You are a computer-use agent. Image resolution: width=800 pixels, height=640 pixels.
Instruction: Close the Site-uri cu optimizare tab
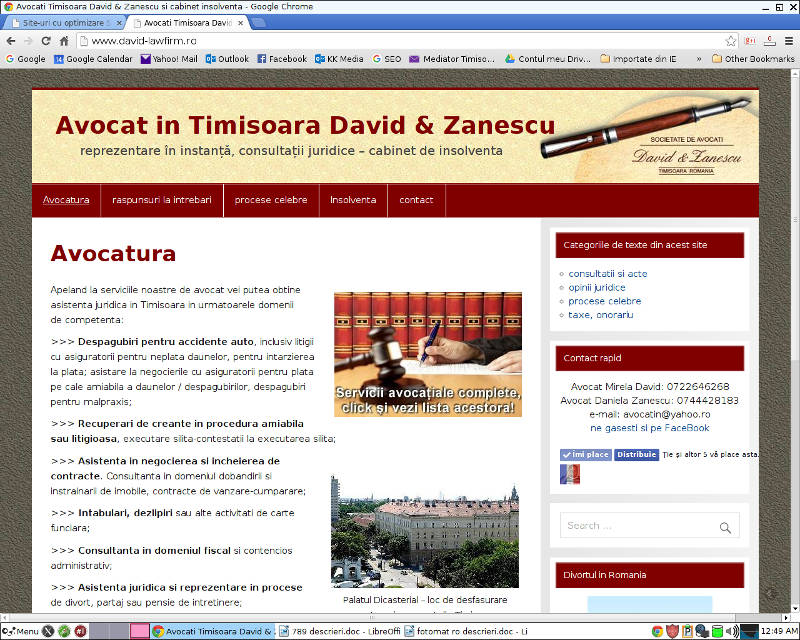click(x=119, y=23)
